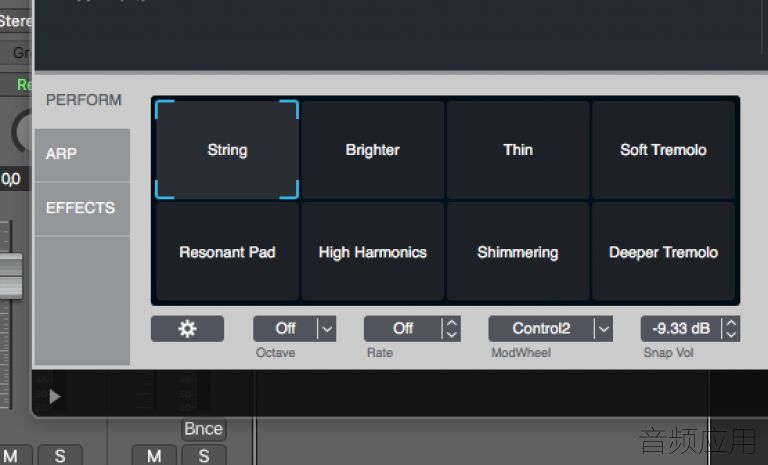
Task: Toggle left channel Solo button
Action: pyautogui.click(x=60, y=455)
